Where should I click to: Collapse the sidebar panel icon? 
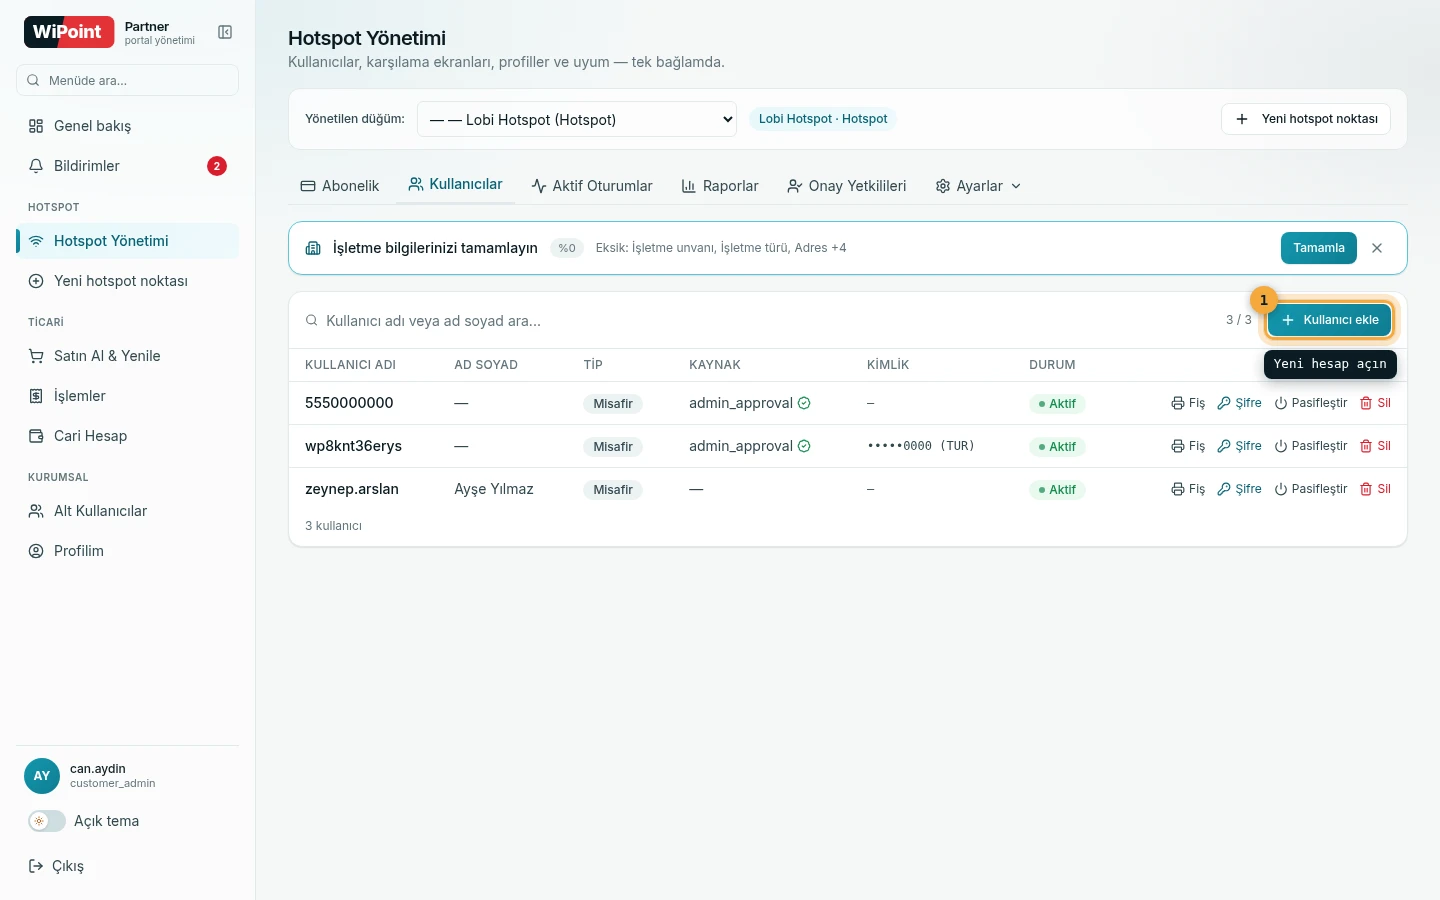click(x=225, y=33)
